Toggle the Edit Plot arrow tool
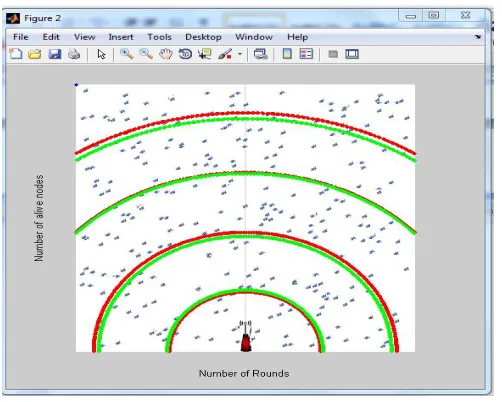This screenshot has width=502, height=402. point(101,54)
